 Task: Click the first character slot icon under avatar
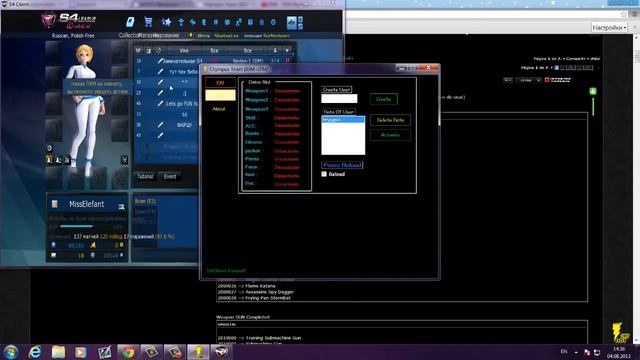(x=50, y=160)
